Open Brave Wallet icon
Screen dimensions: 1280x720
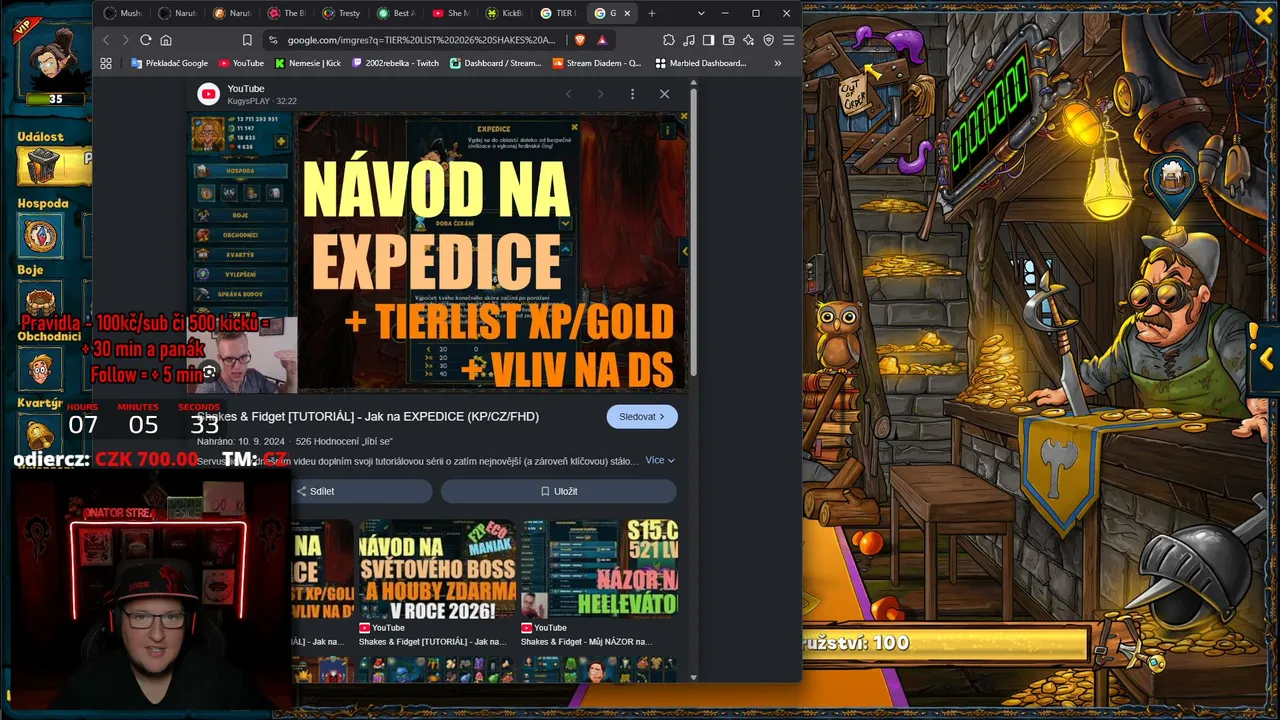pos(729,40)
